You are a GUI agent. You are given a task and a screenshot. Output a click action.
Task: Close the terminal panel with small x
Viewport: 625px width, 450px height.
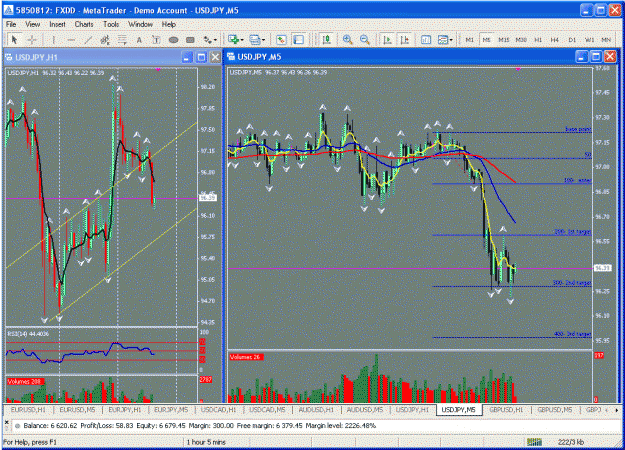coord(6,421)
